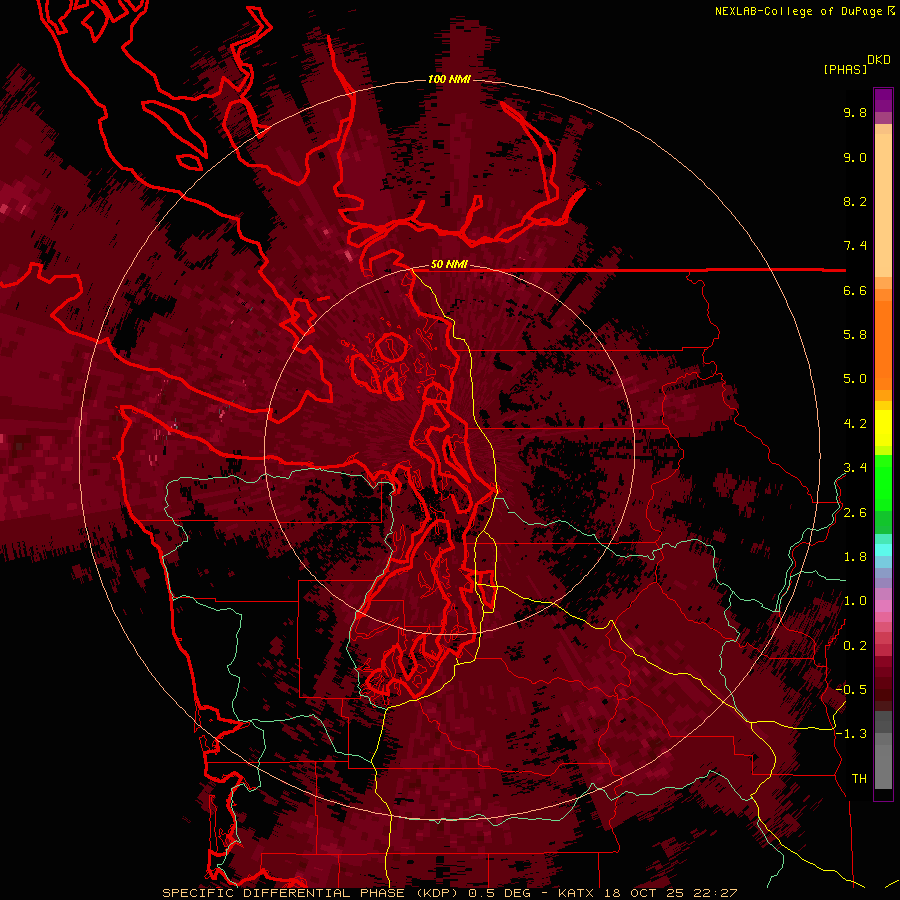This screenshot has width=900, height=900.
Task: Click the DKD label above the color scale
Action: 879,60
